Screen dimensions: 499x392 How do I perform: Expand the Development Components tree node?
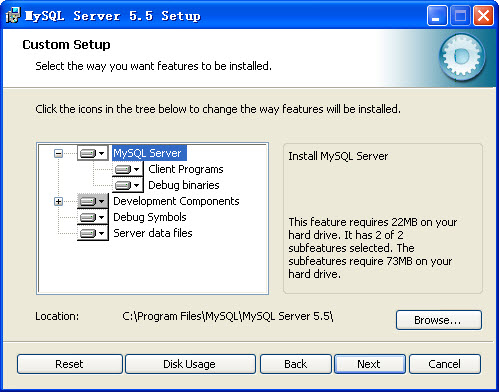58,201
